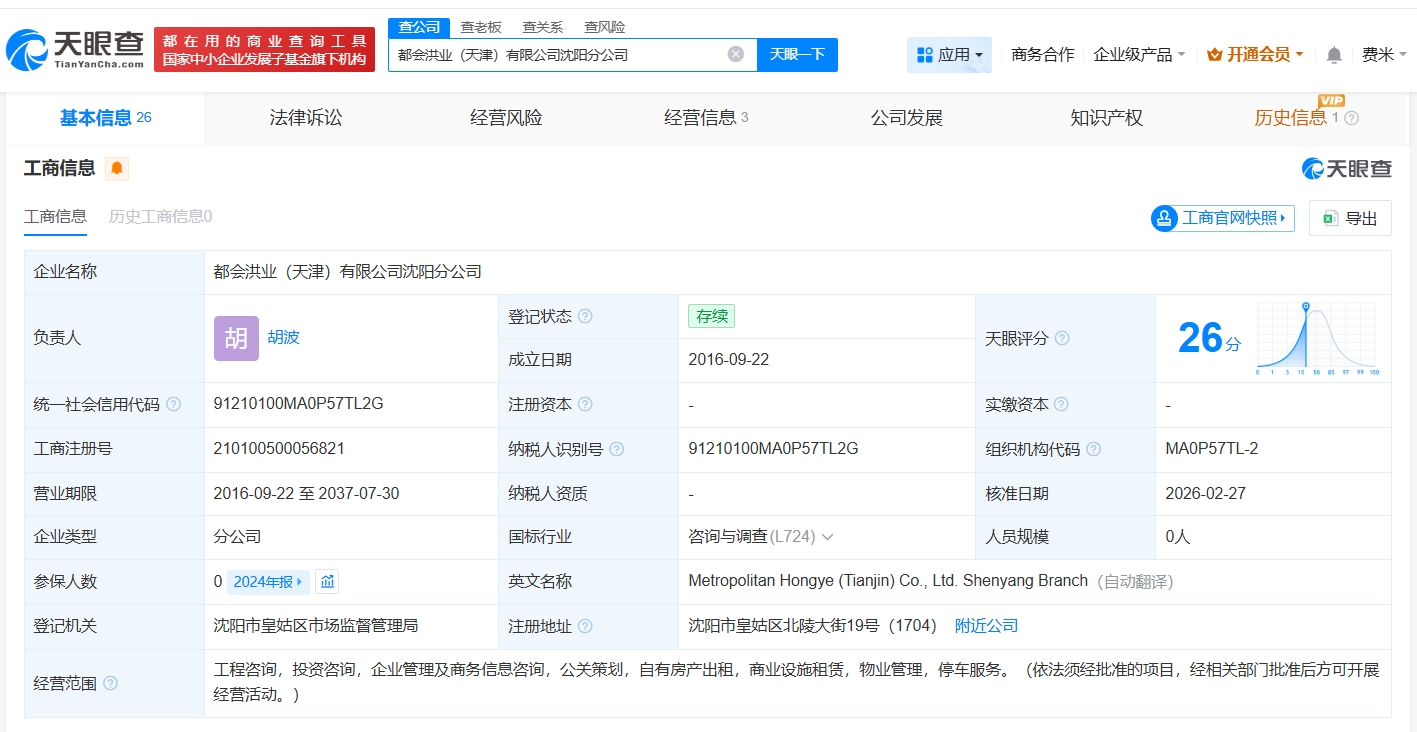
Task: Click help icon next to 经营范围
Action: coord(111,683)
